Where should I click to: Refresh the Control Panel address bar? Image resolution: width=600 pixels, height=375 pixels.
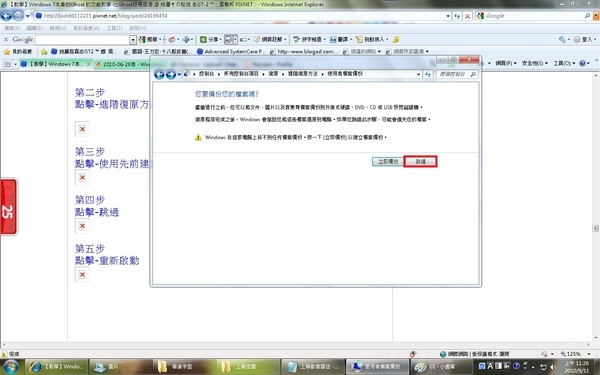point(427,74)
